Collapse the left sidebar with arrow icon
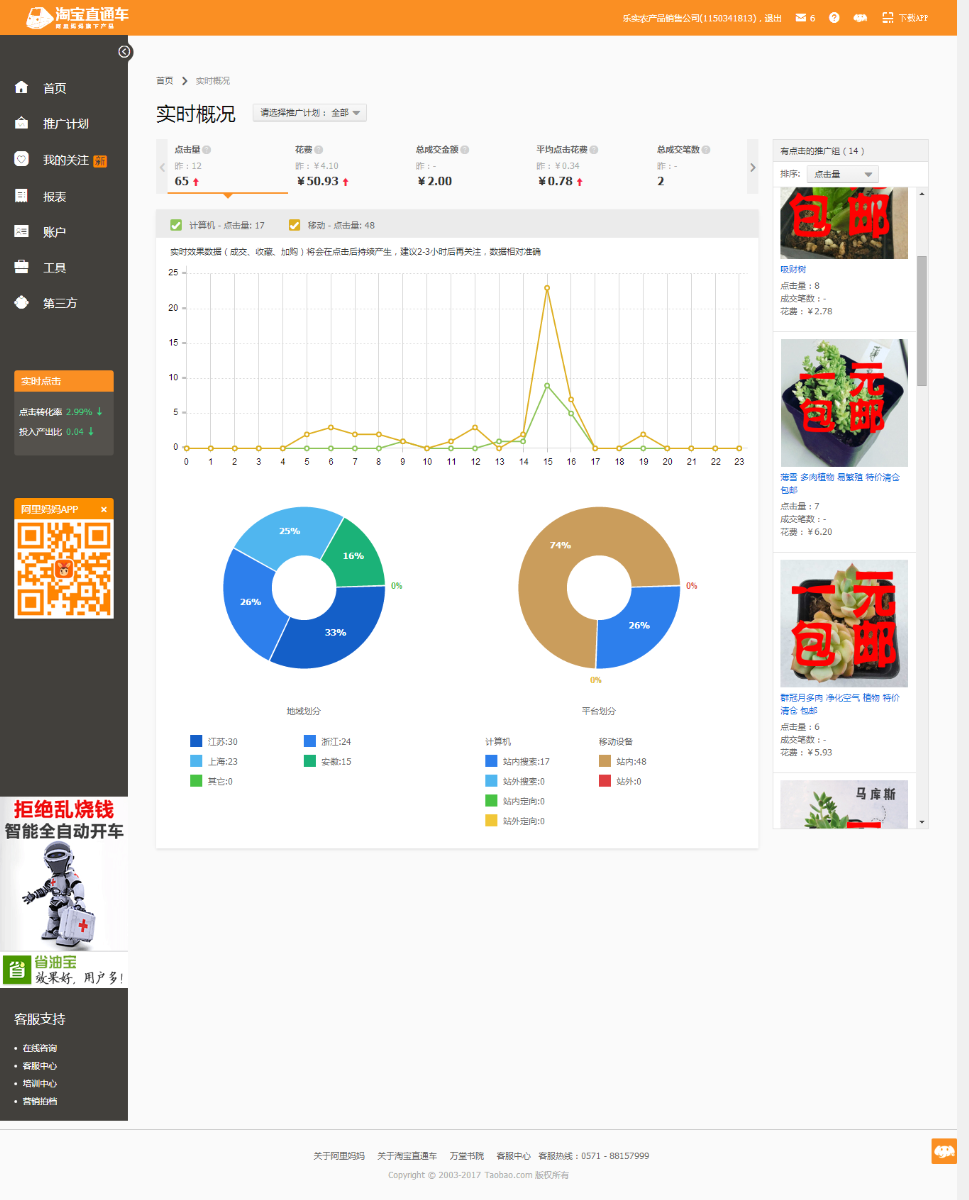Image resolution: width=969 pixels, height=1200 pixels. pos(124,52)
